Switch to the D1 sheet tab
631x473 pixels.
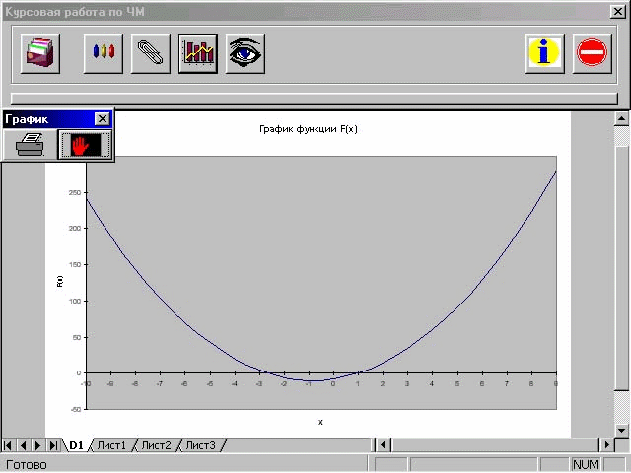click(76, 445)
